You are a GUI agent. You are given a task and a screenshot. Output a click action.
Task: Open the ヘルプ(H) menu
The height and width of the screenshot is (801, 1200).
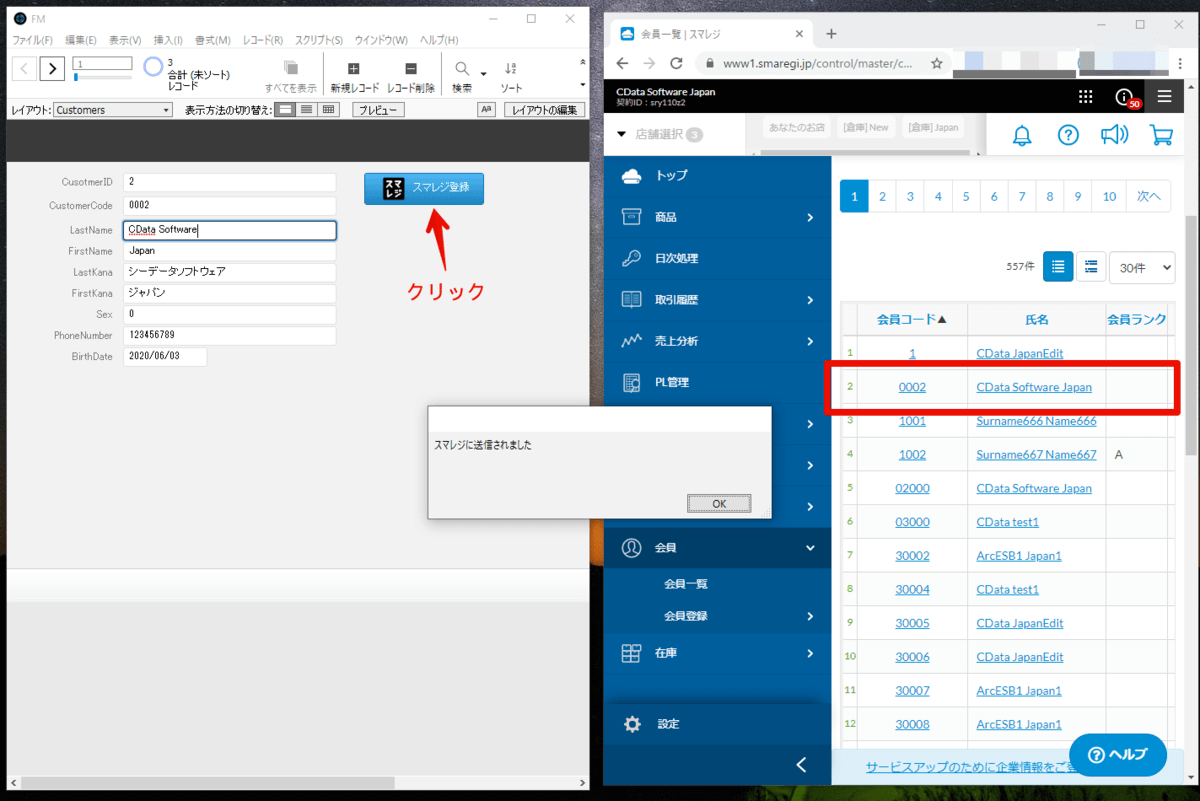tap(439, 40)
